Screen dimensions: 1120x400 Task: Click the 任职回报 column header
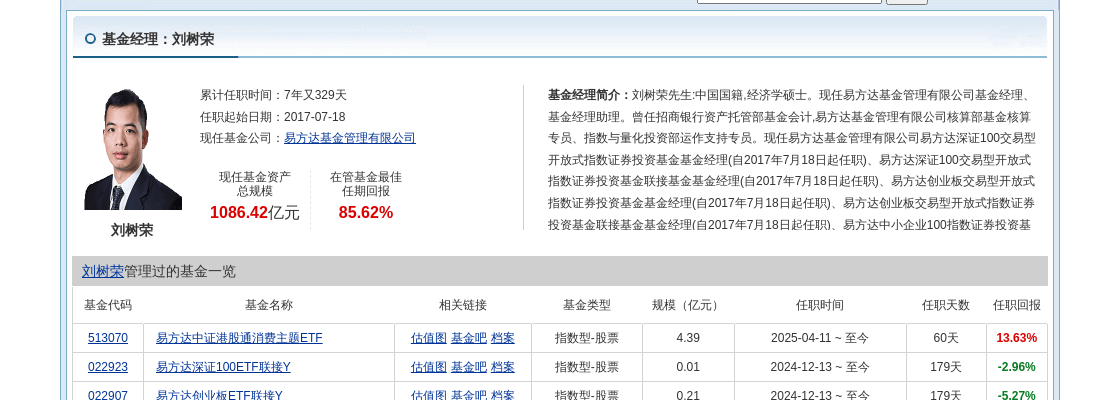(1016, 305)
